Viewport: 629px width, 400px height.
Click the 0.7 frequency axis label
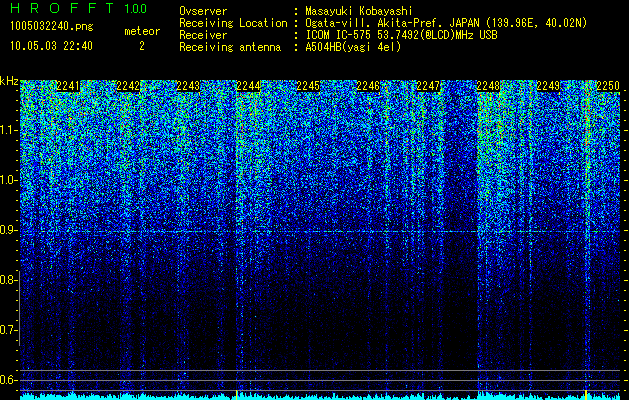tap(9, 330)
